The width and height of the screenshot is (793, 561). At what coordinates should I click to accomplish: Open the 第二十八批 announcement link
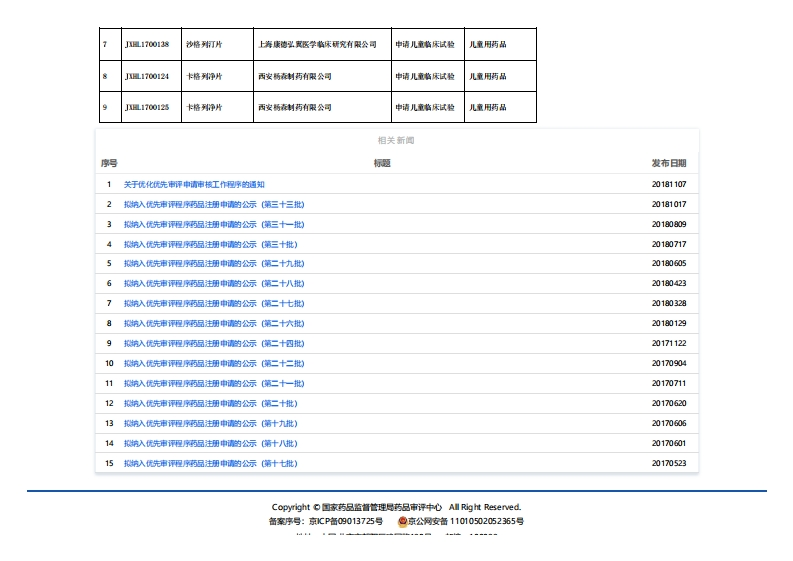pyautogui.click(x=213, y=284)
